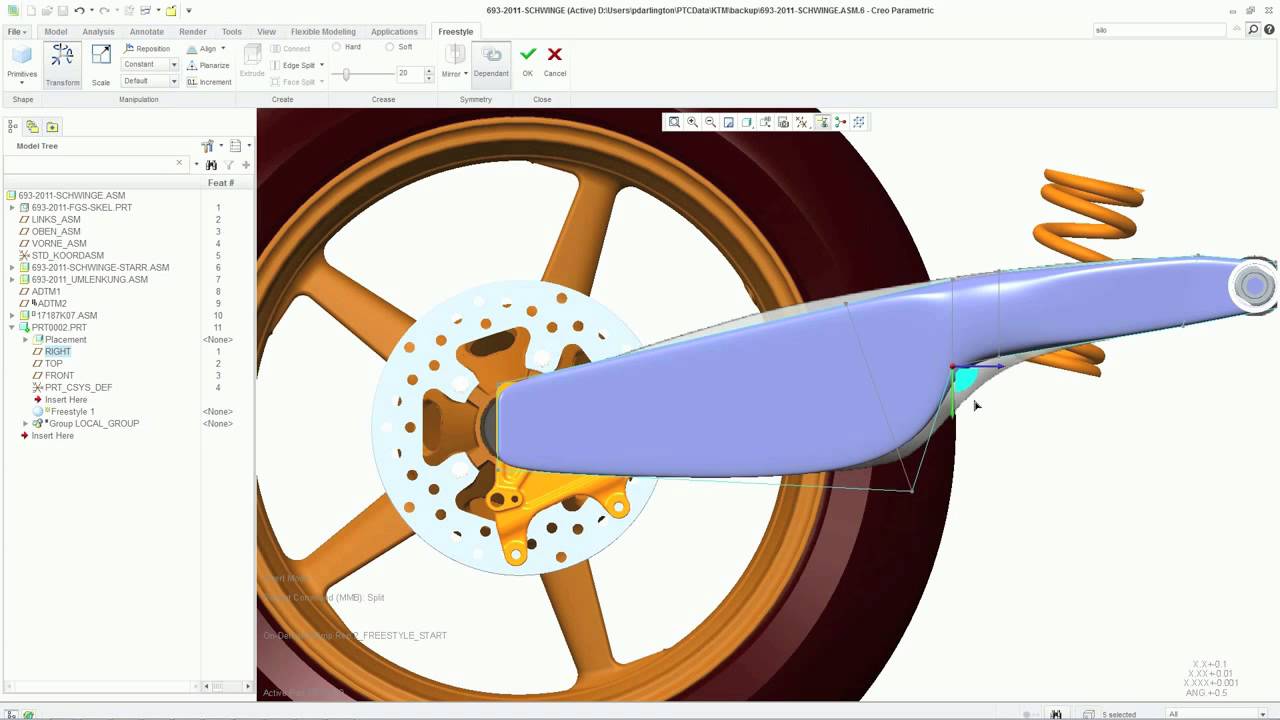This screenshot has width=1280, height=720.
Task: Click the search magnifier next to search box
Action: point(1253,30)
